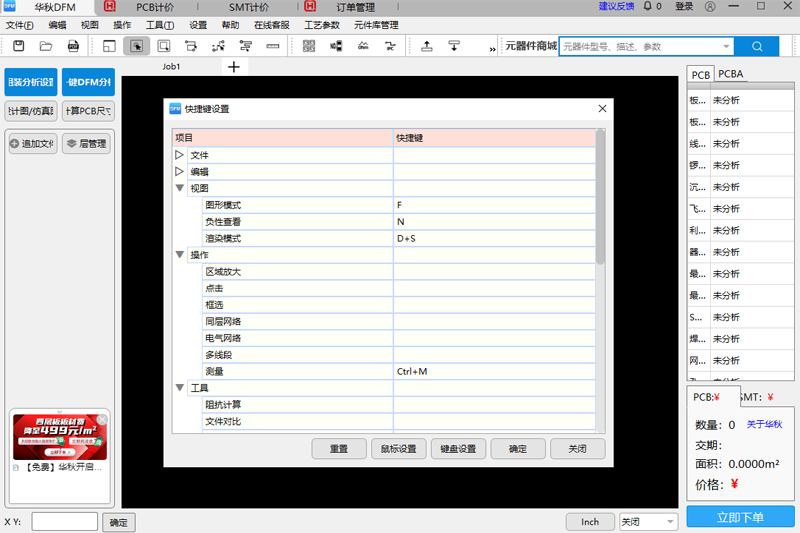Click the 层管理 layers icon button
Image resolution: width=800 pixels, height=533 pixels.
point(85,144)
